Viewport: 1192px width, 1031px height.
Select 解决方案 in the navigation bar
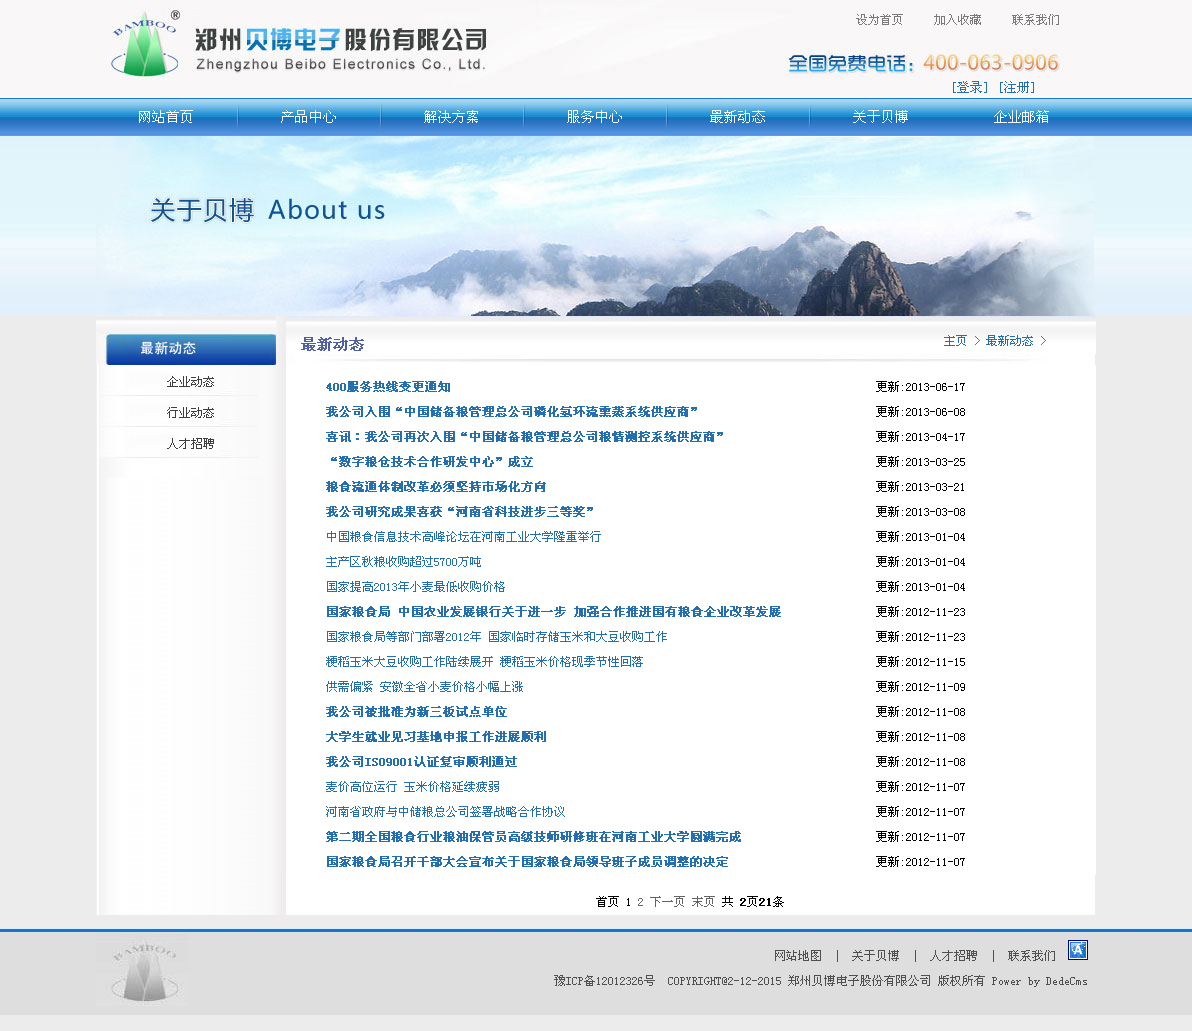point(451,117)
